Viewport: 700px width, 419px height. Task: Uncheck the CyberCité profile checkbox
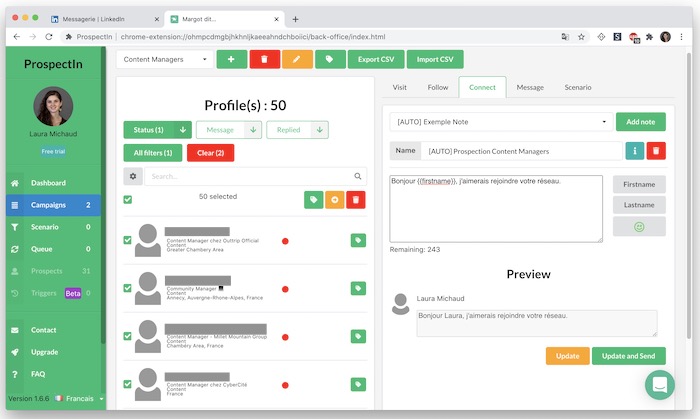pos(128,384)
